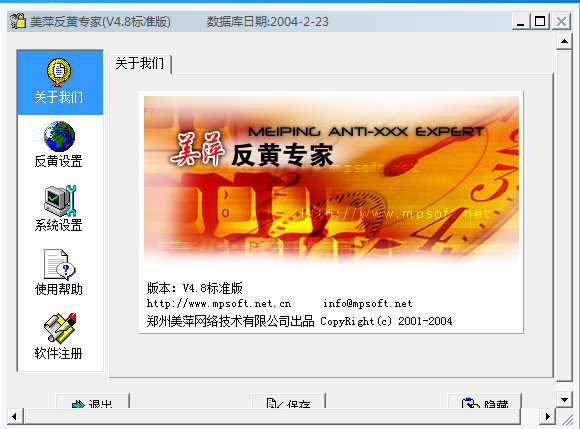
Task: Click the 版本: V4.8标准版 text
Action: pyautogui.click(x=195, y=288)
